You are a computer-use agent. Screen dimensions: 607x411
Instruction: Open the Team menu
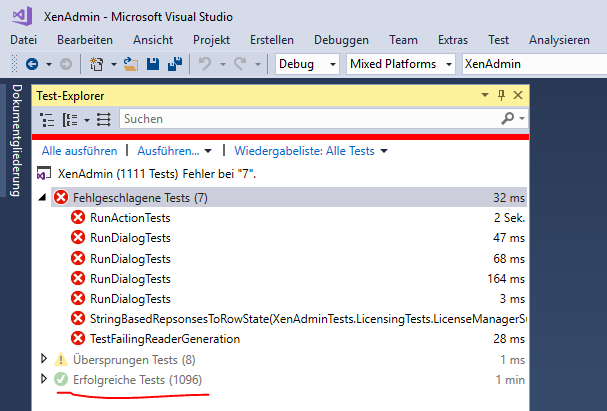[403, 40]
